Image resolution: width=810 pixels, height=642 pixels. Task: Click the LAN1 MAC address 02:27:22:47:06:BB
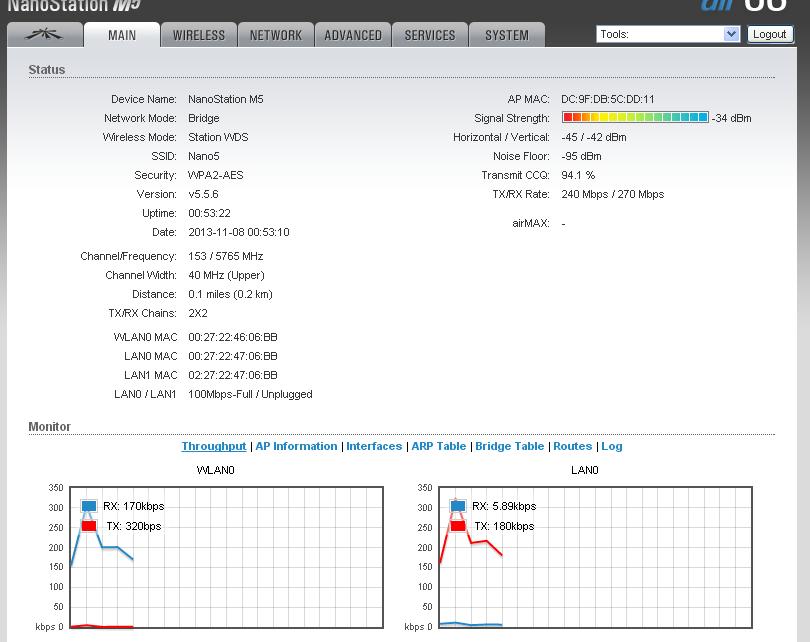pyautogui.click(x=232, y=375)
